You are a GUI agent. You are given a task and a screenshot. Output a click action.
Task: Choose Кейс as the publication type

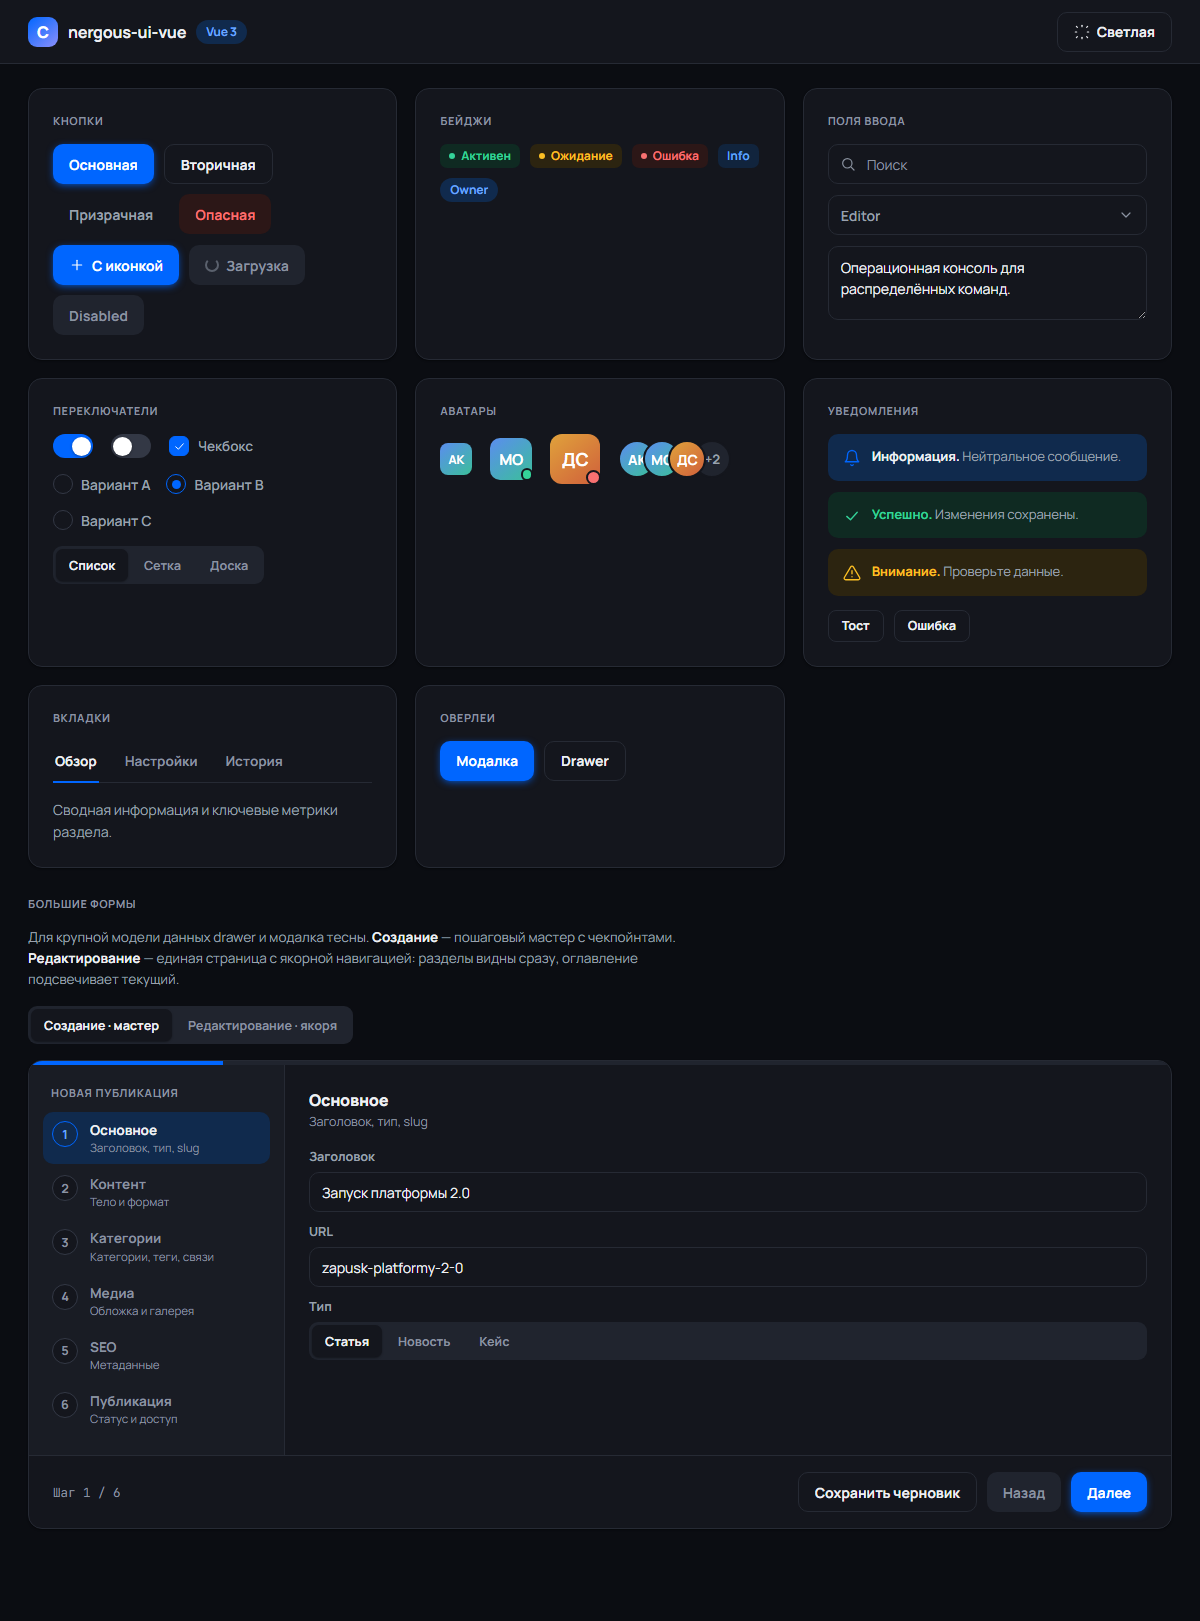pyautogui.click(x=494, y=1341)
